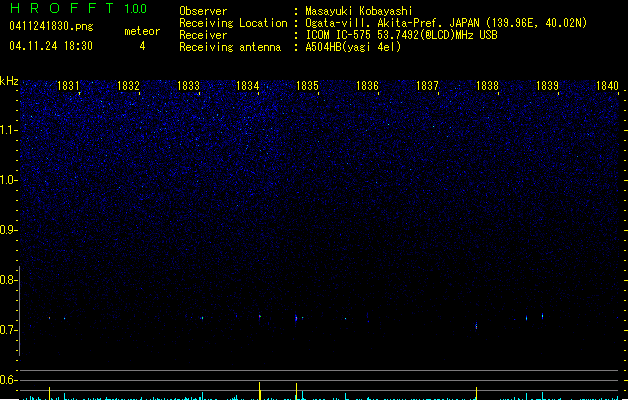
Task: Click the Observer label
Action: 203,11
